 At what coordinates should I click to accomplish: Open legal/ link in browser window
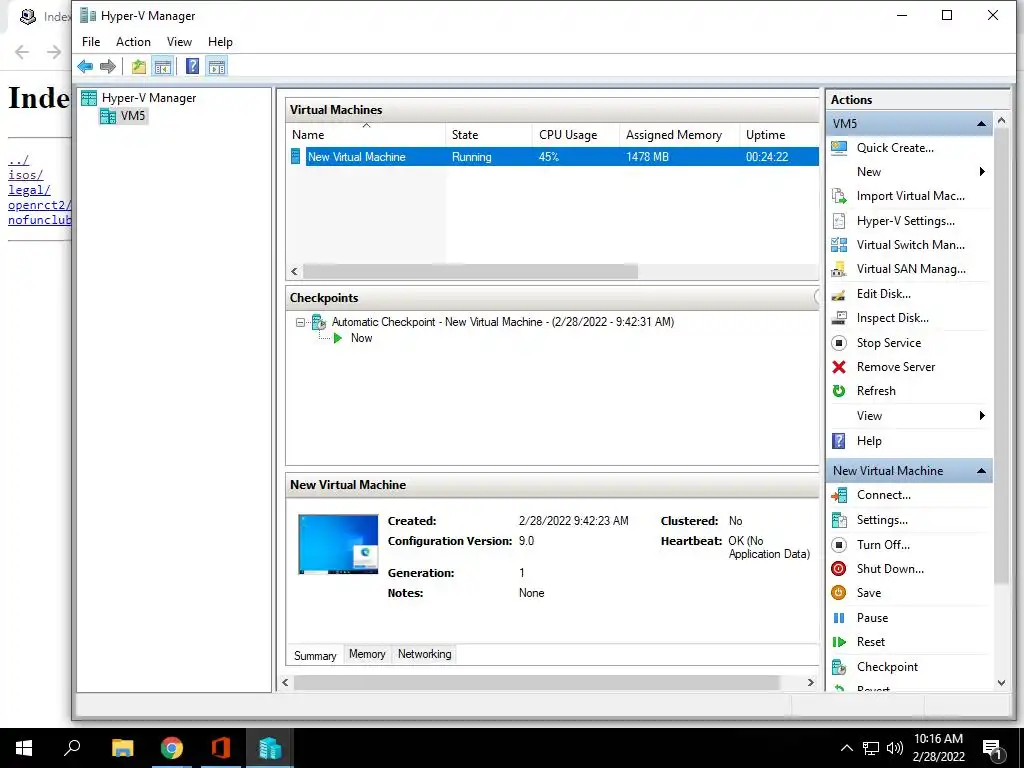pos(29,190)
